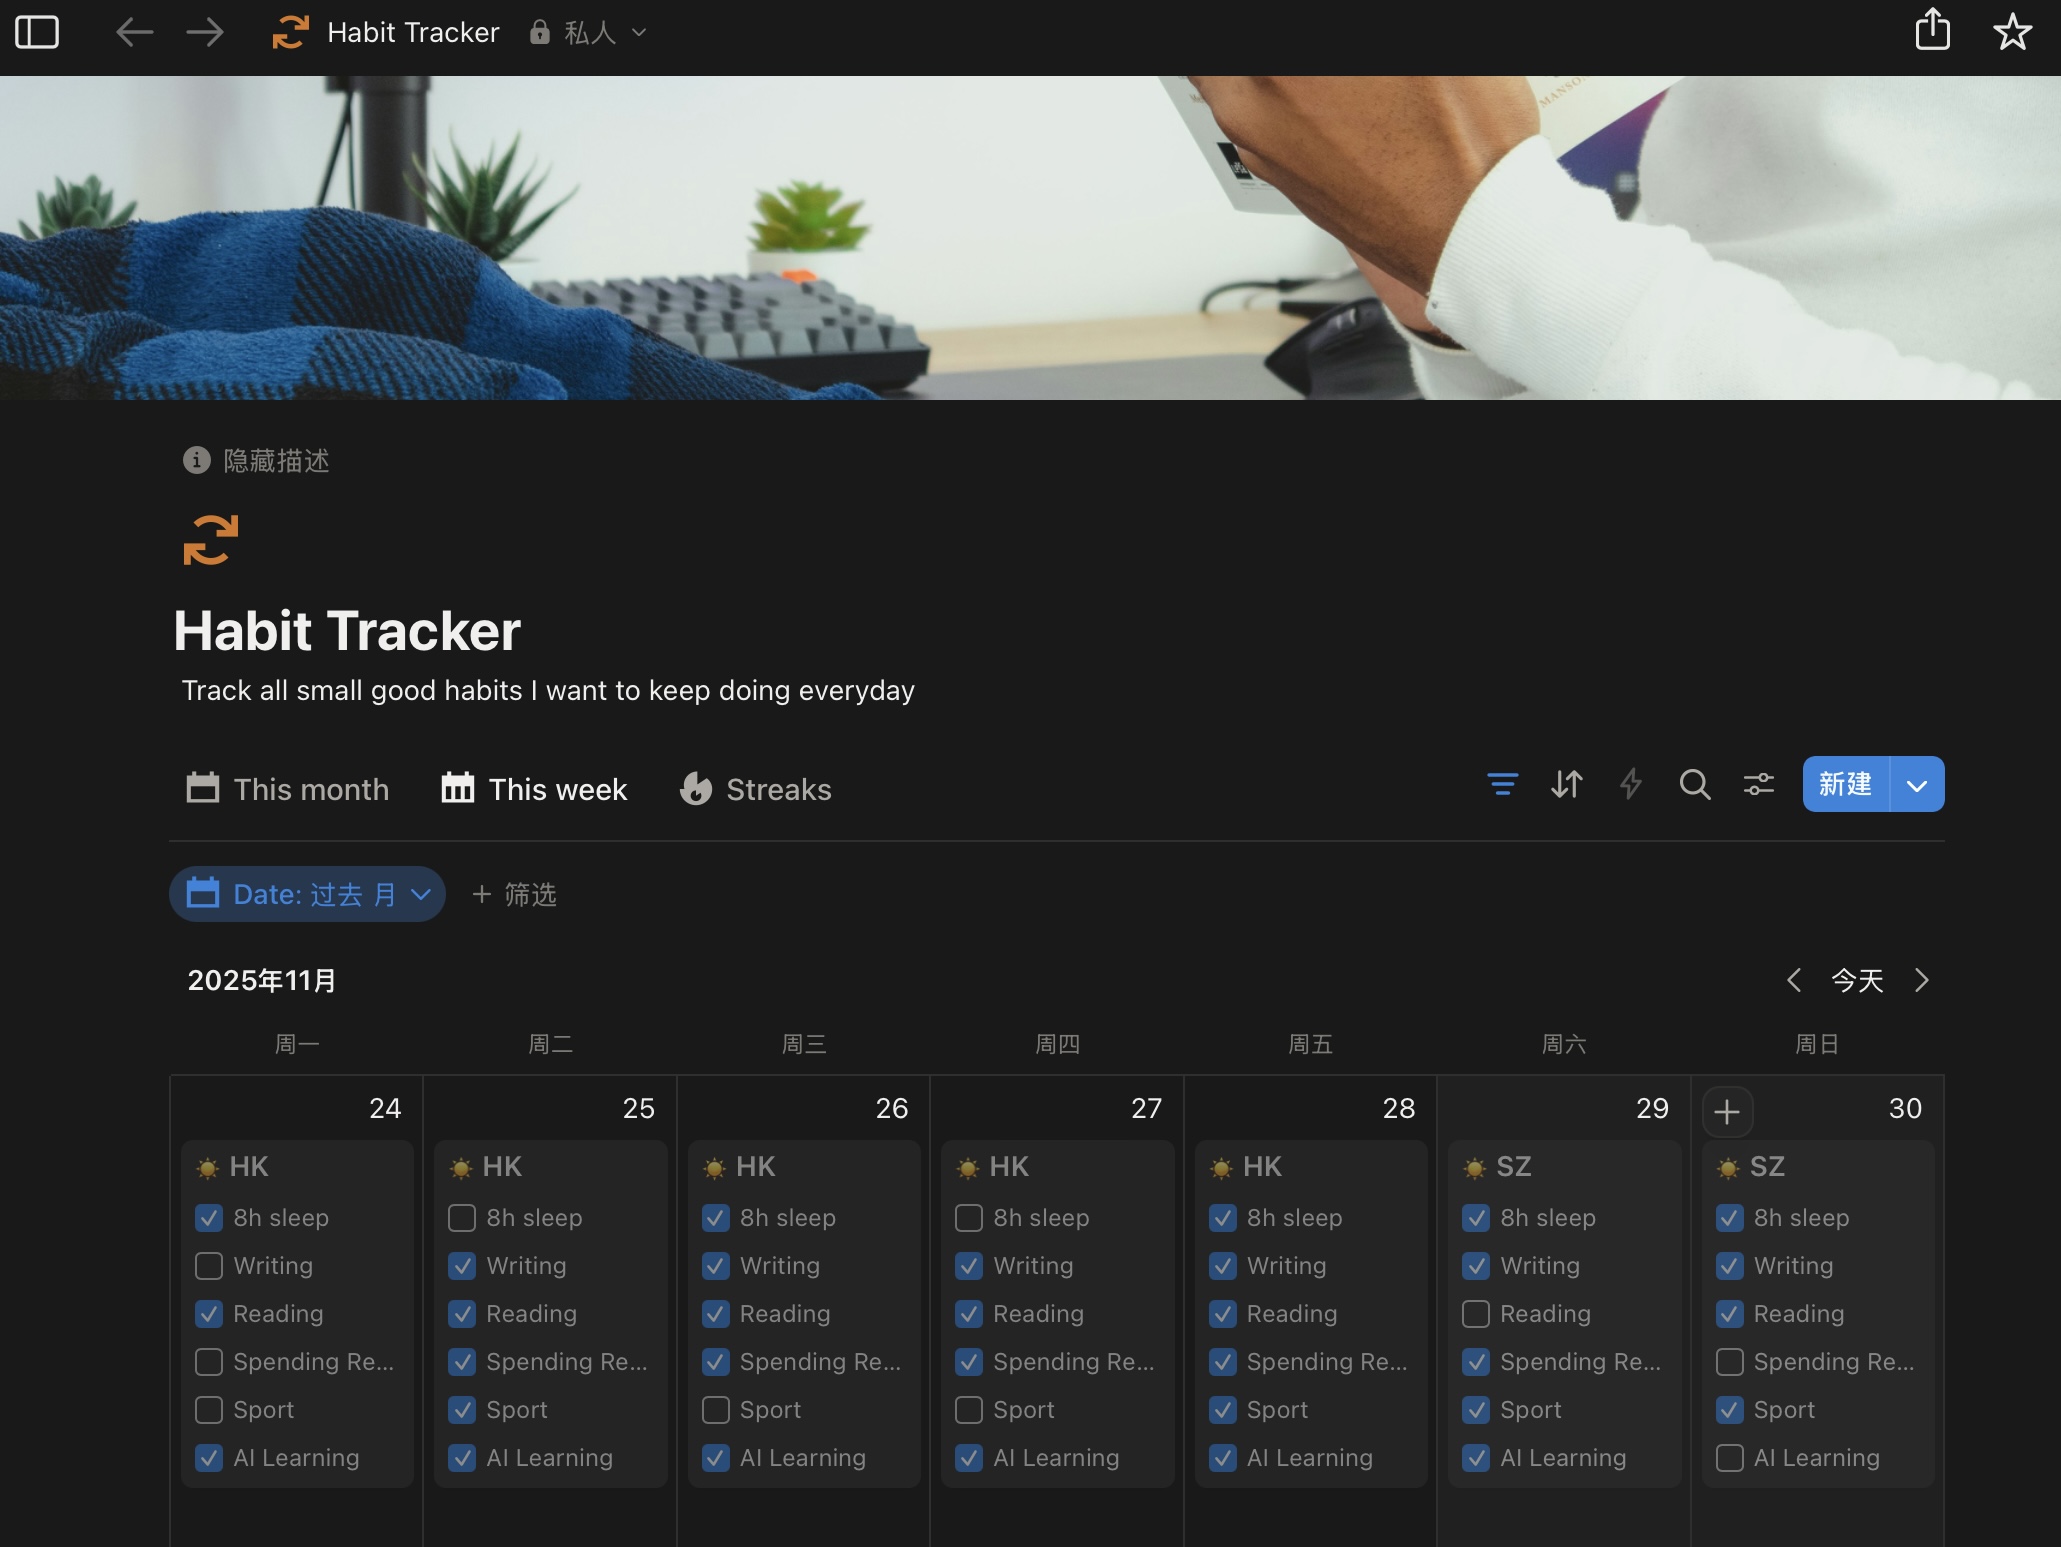Open the lightning automations icon
The height and width of the screenshot is (1547, 2061).
point(1630,784)
